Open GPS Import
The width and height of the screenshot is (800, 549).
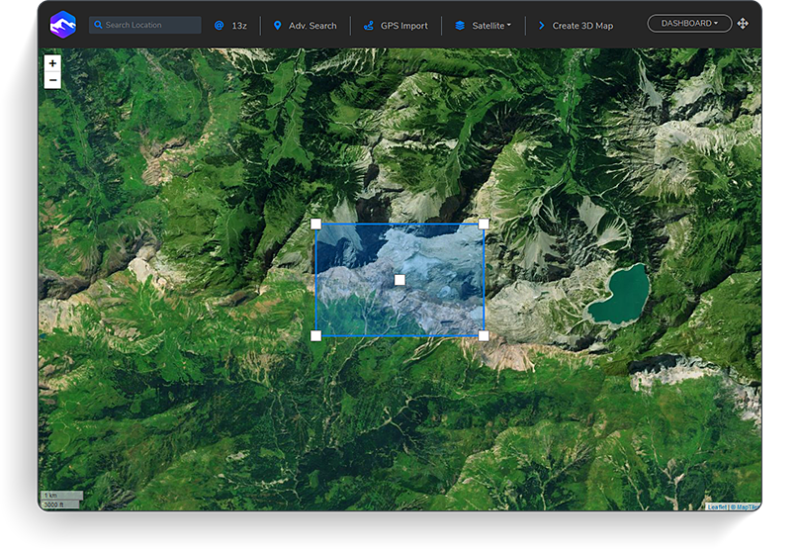tap(404, 26)
